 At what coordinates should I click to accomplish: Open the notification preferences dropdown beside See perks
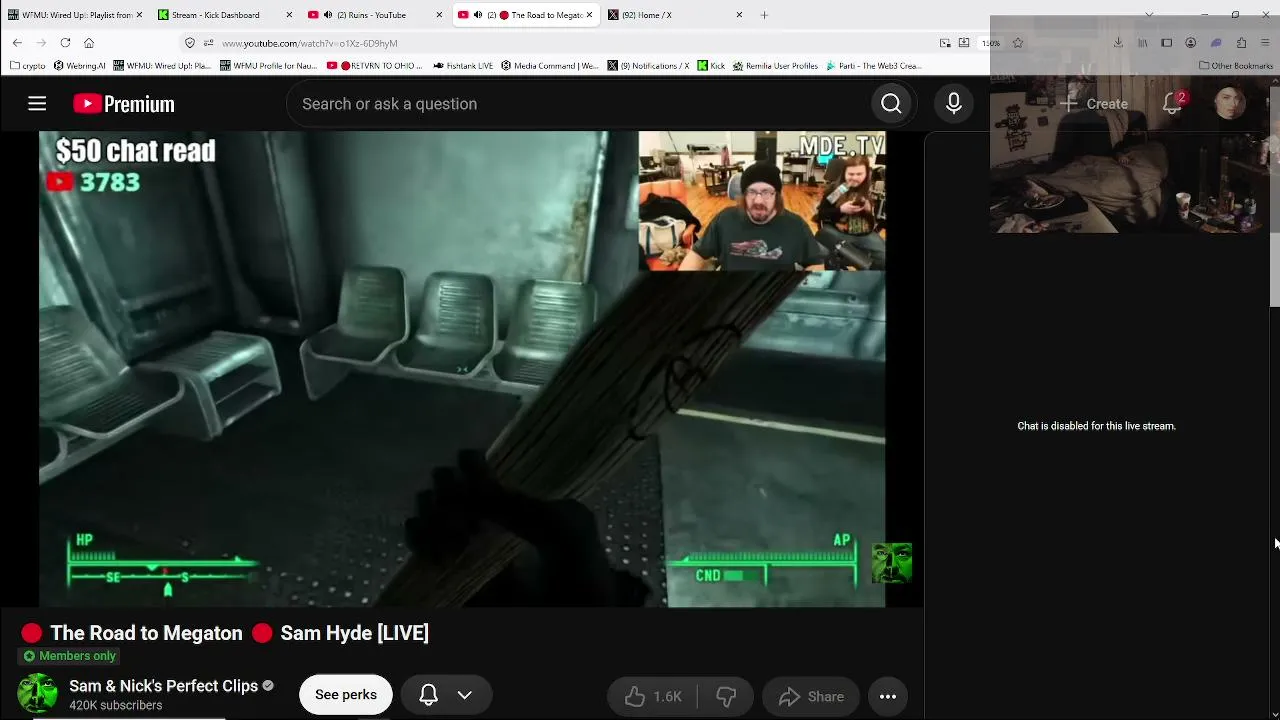(446, 695)
